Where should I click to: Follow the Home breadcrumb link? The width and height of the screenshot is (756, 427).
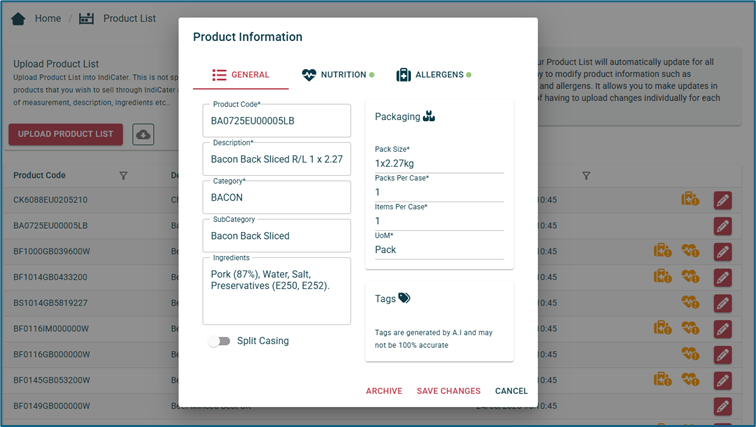point(48,19)
